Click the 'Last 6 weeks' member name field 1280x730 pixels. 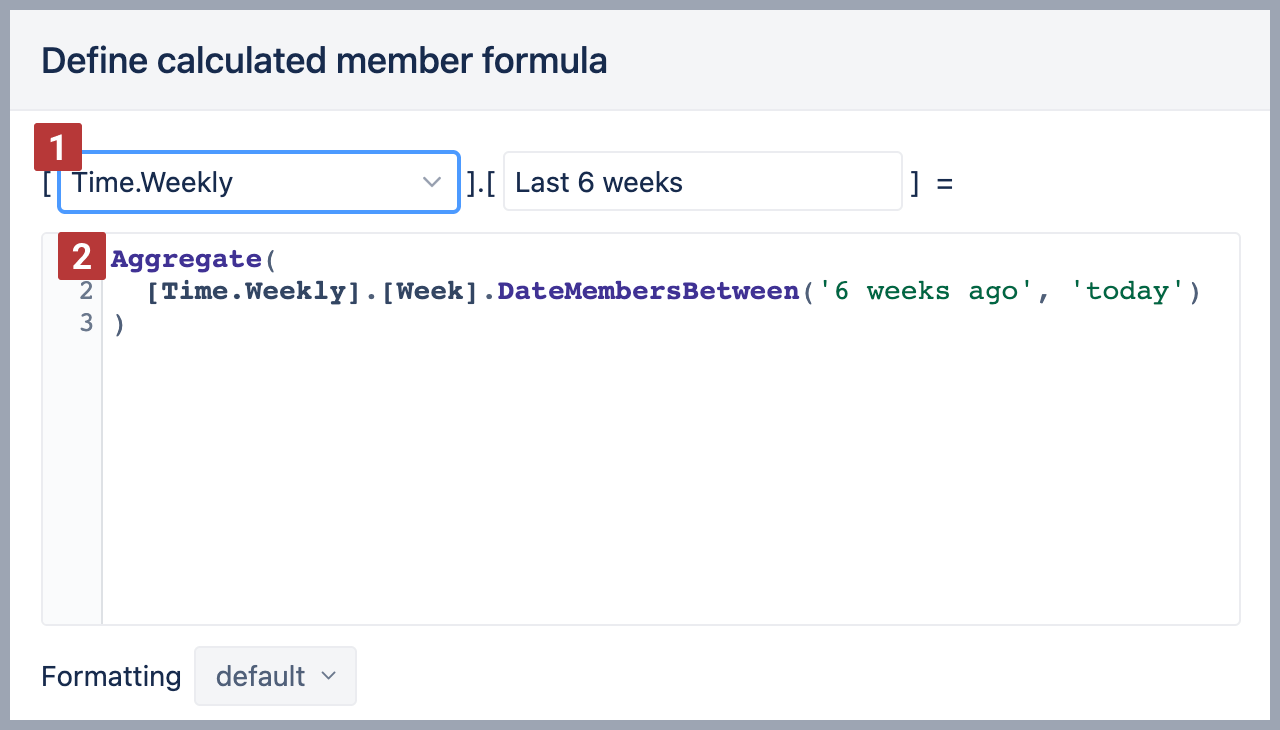pos(702,182)
